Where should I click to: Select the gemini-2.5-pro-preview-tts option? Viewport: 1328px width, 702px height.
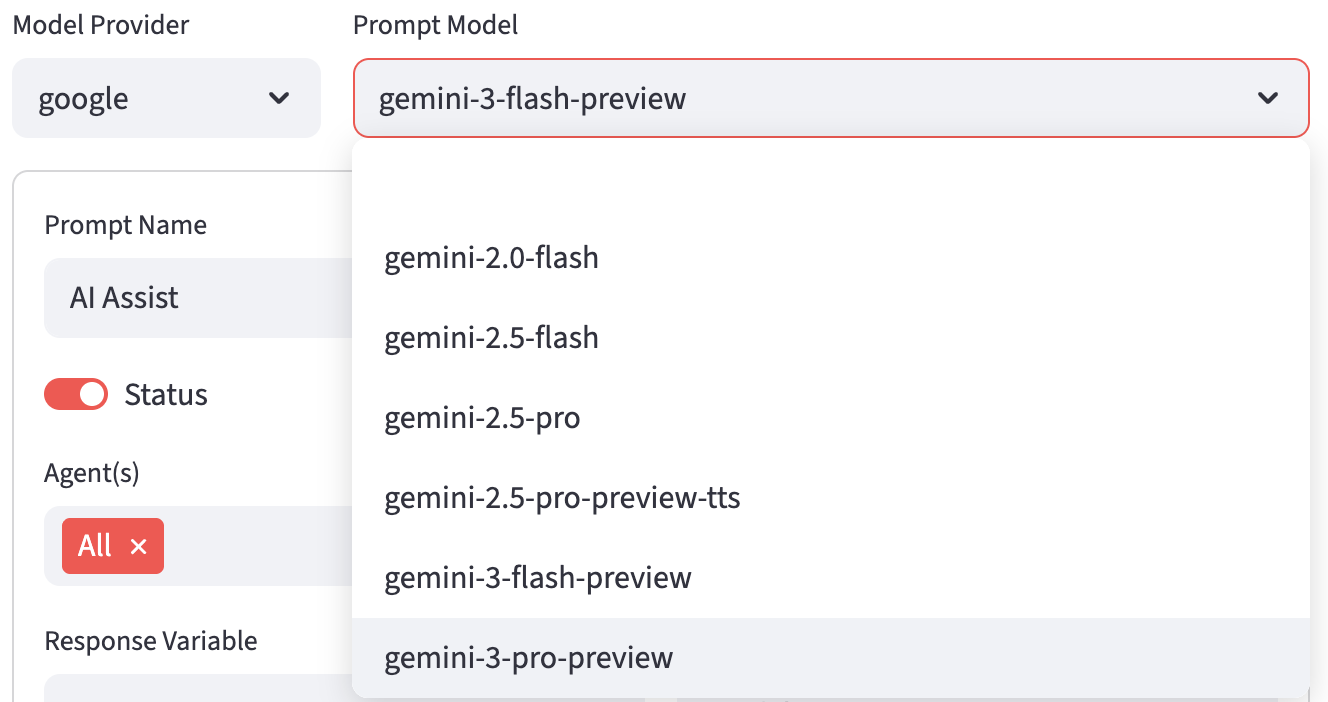click(562, 498)
